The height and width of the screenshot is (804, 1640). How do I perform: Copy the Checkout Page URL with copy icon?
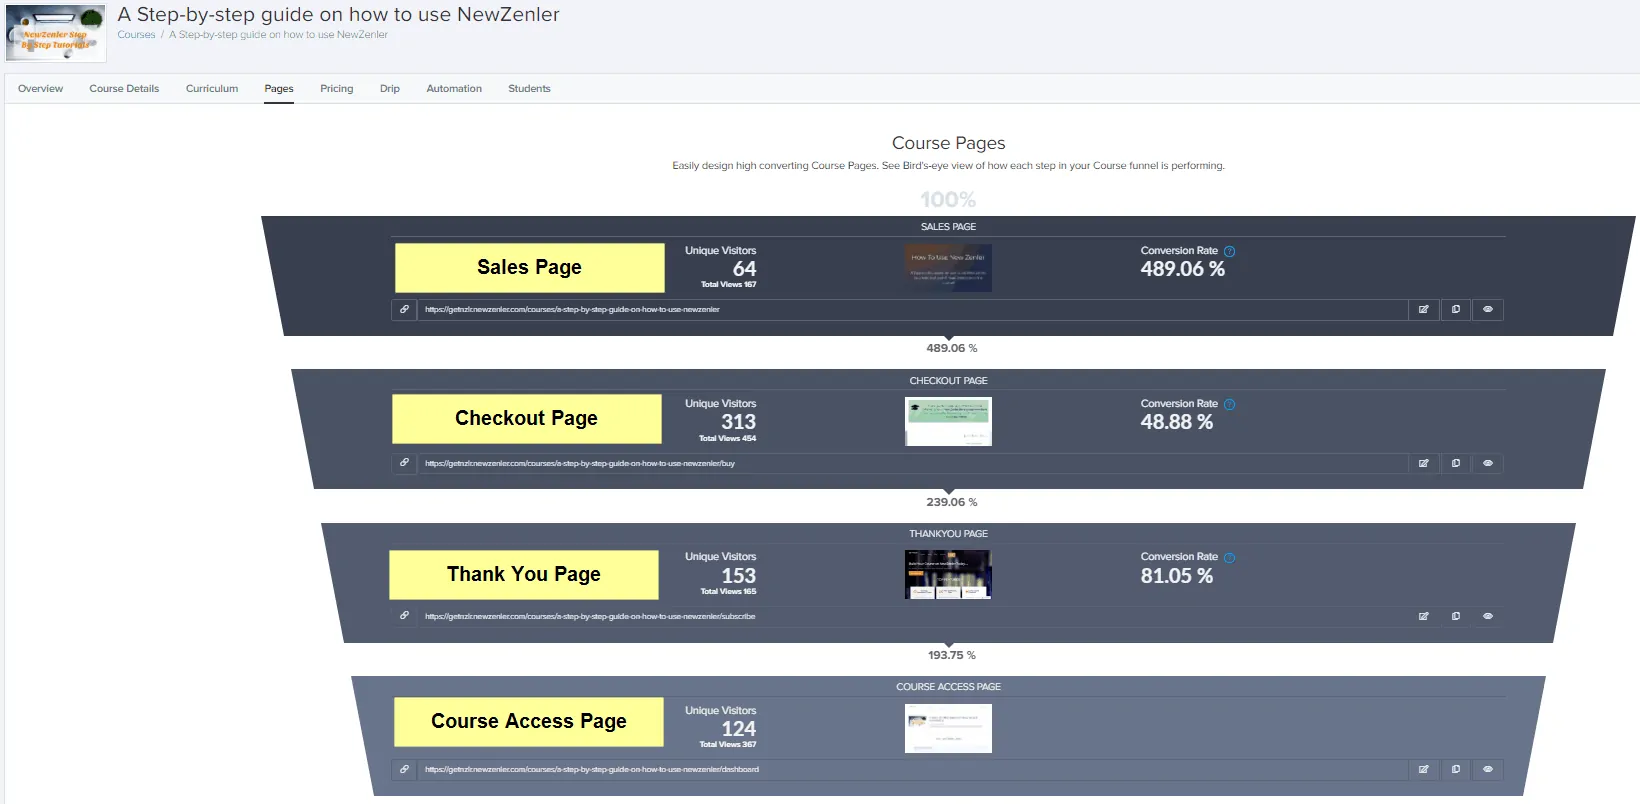pos(1456,463)
